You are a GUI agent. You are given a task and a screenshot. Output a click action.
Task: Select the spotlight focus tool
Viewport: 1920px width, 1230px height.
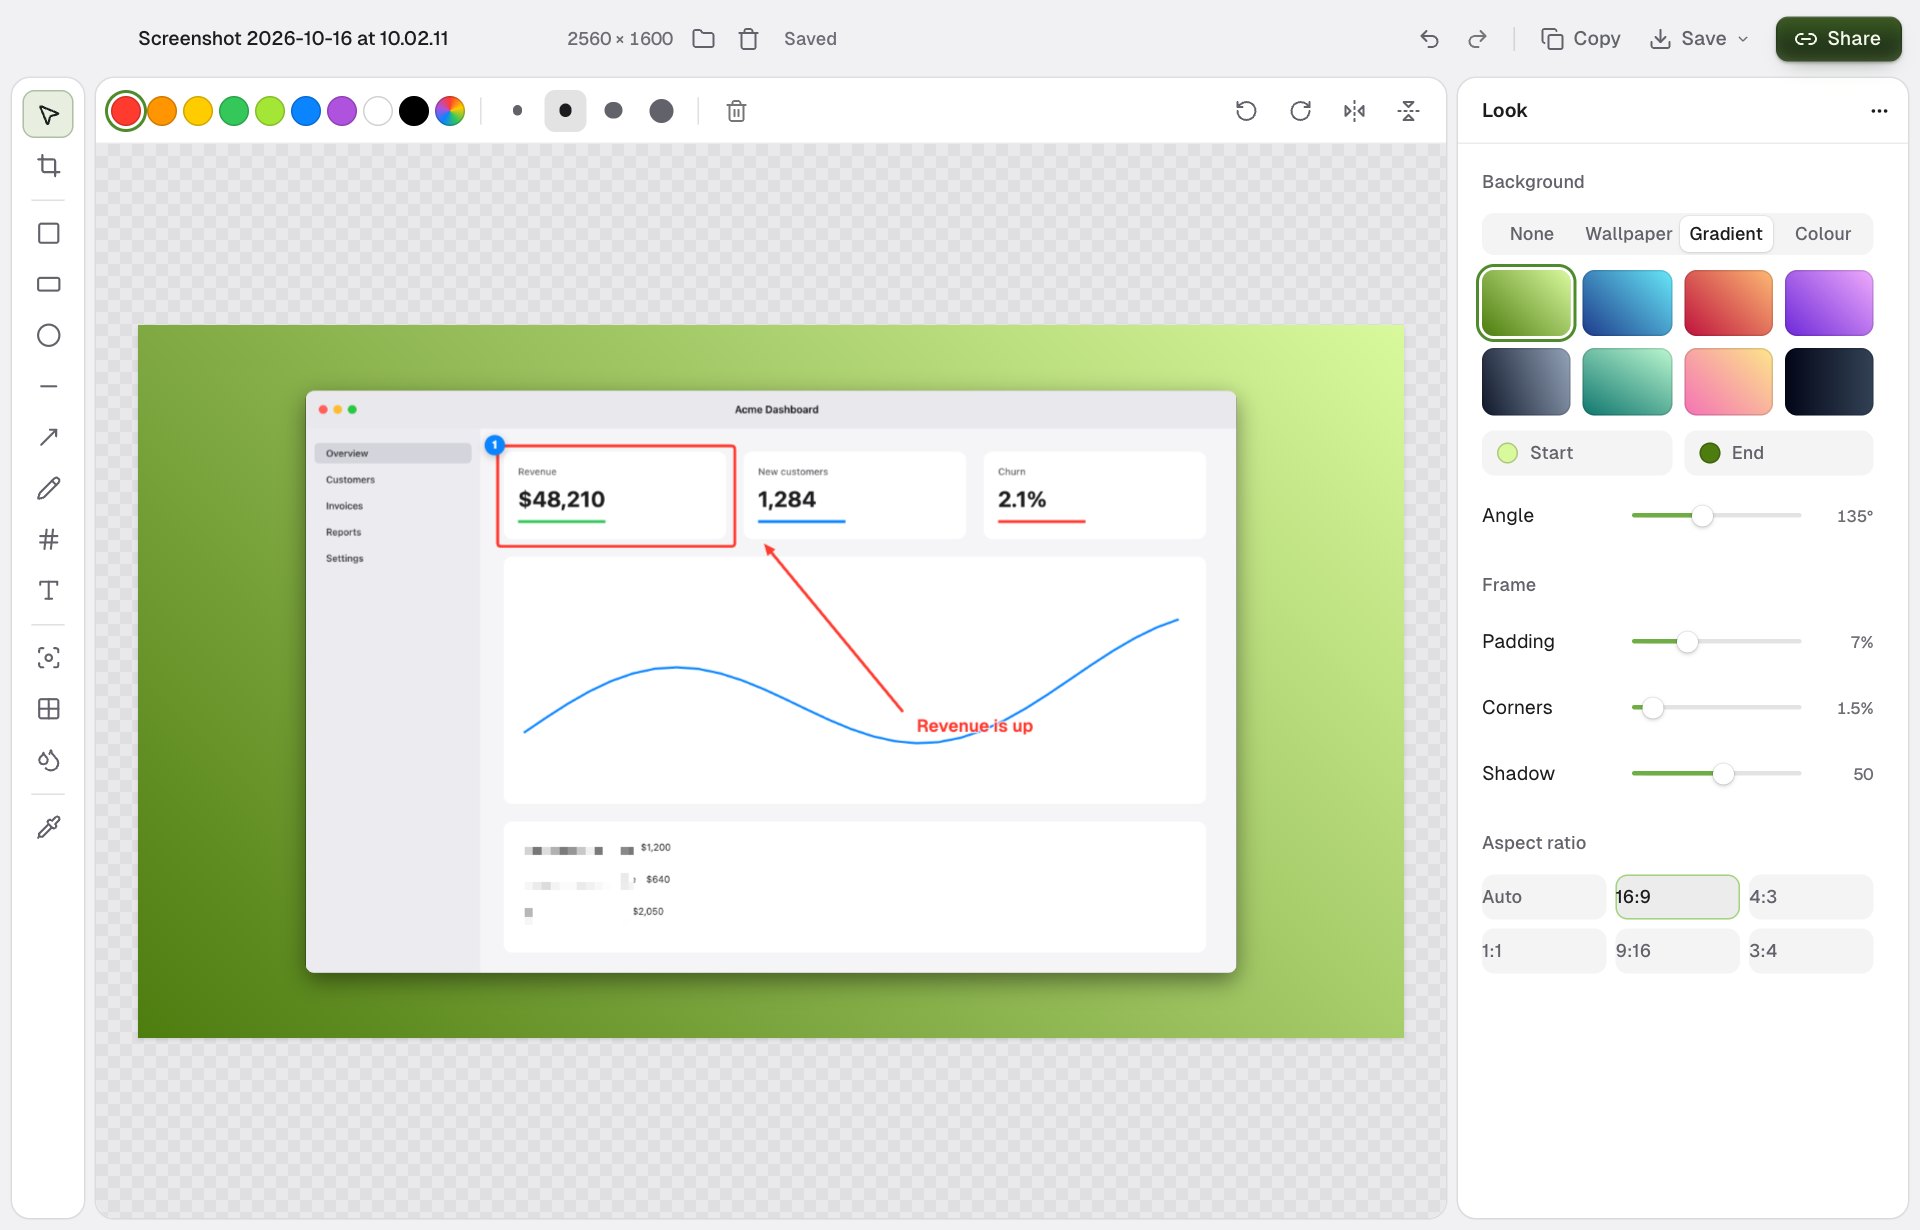tap(48, 657)
